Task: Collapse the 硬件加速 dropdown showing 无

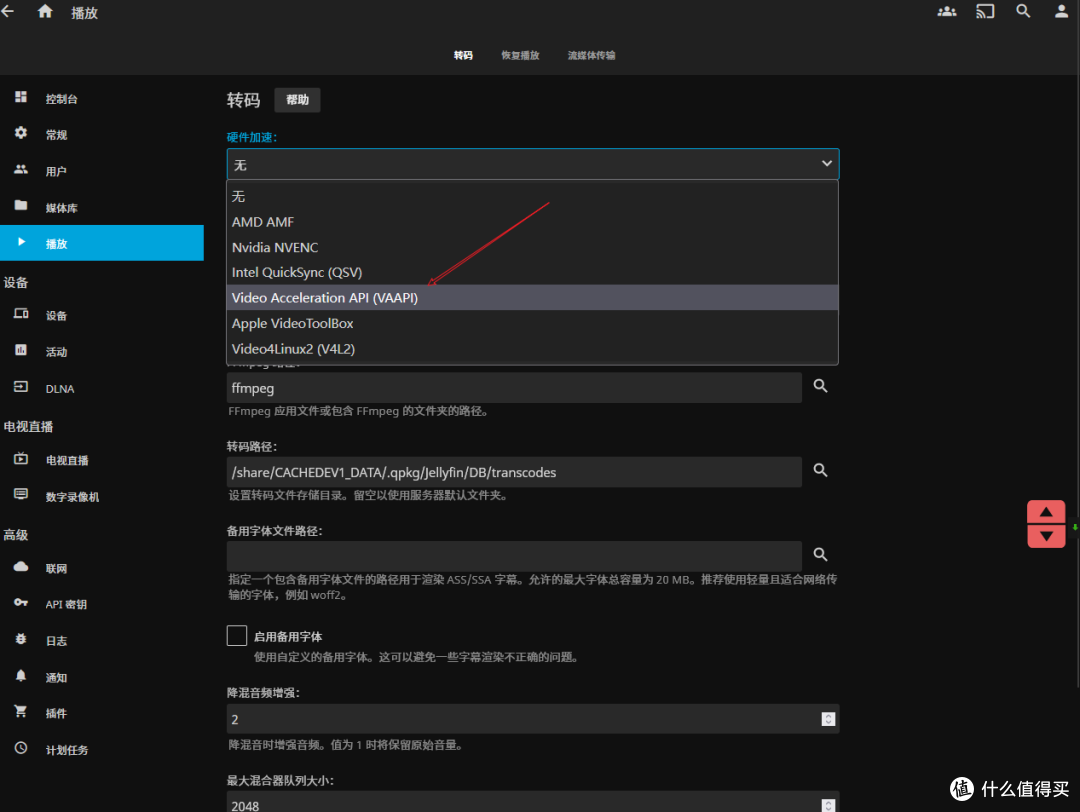Action: tap(533, 164)
